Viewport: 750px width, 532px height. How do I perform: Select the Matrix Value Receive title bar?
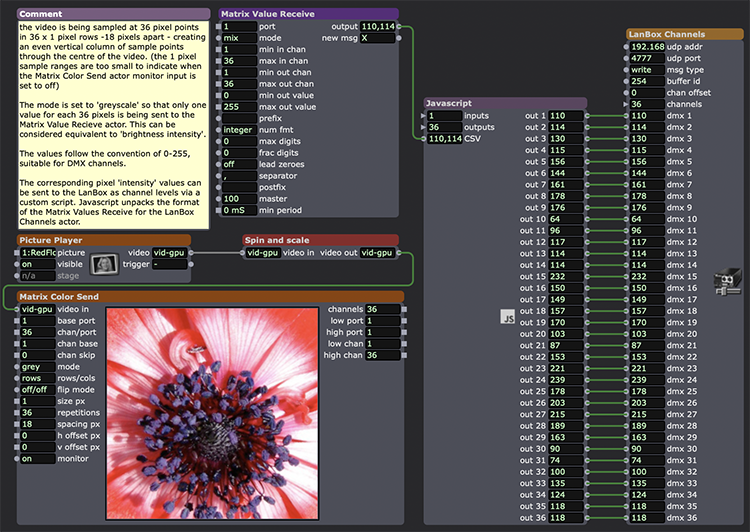click(x=307, y=14)
